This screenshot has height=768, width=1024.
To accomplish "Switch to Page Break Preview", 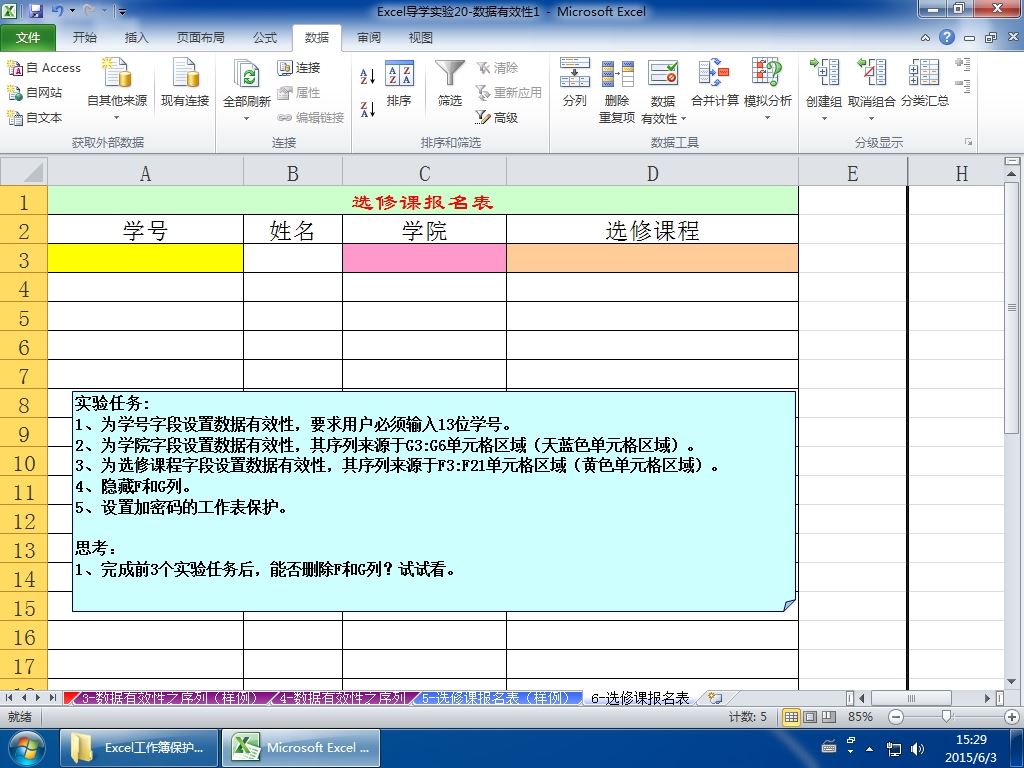I will (x=829, y=717).
